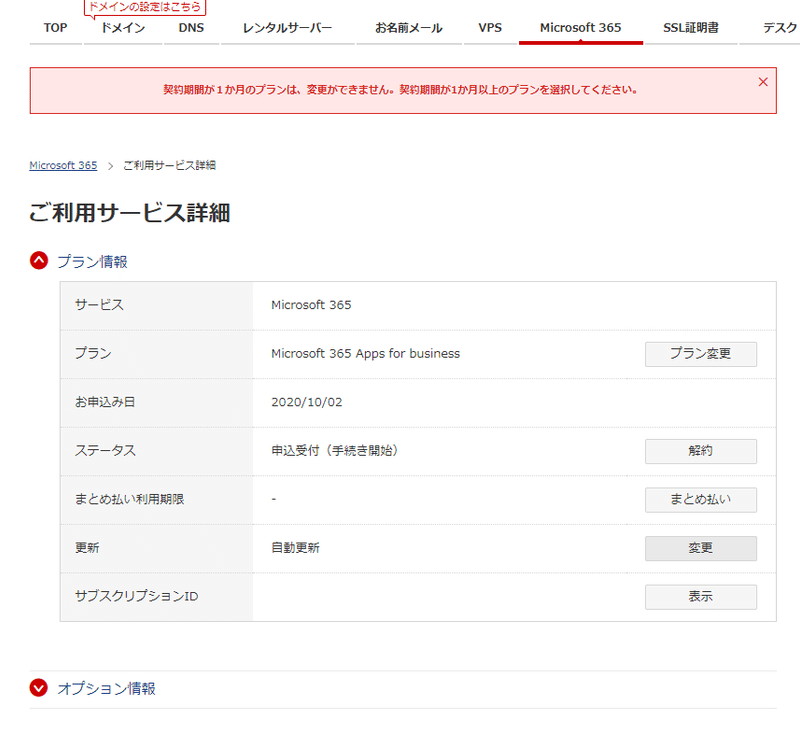Click the red error message text

(x=400, y=90)
